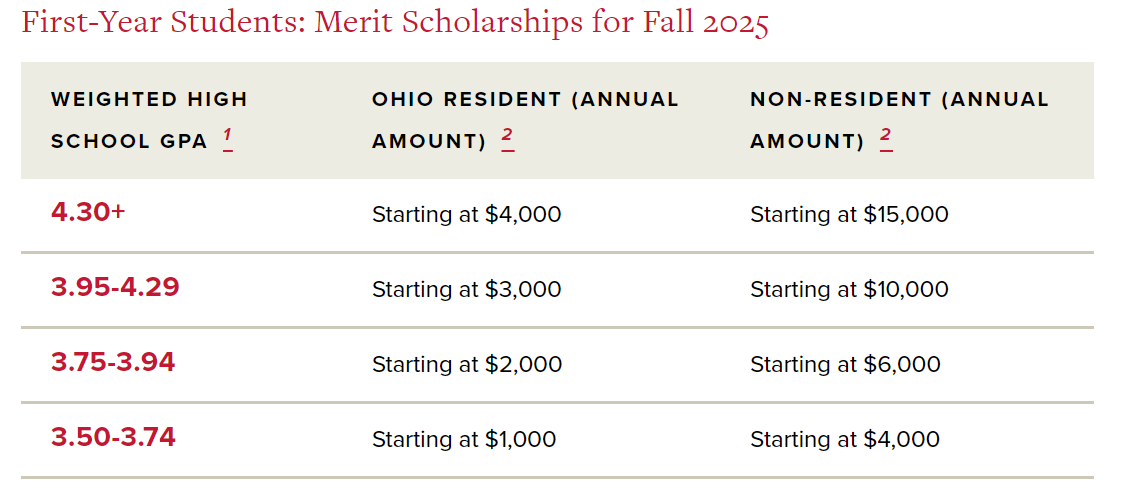Screen dimensions: 1125x498
Task: Select the 4.30+ GPA row label
Action: pyautogui.click(x=88, y=213)
